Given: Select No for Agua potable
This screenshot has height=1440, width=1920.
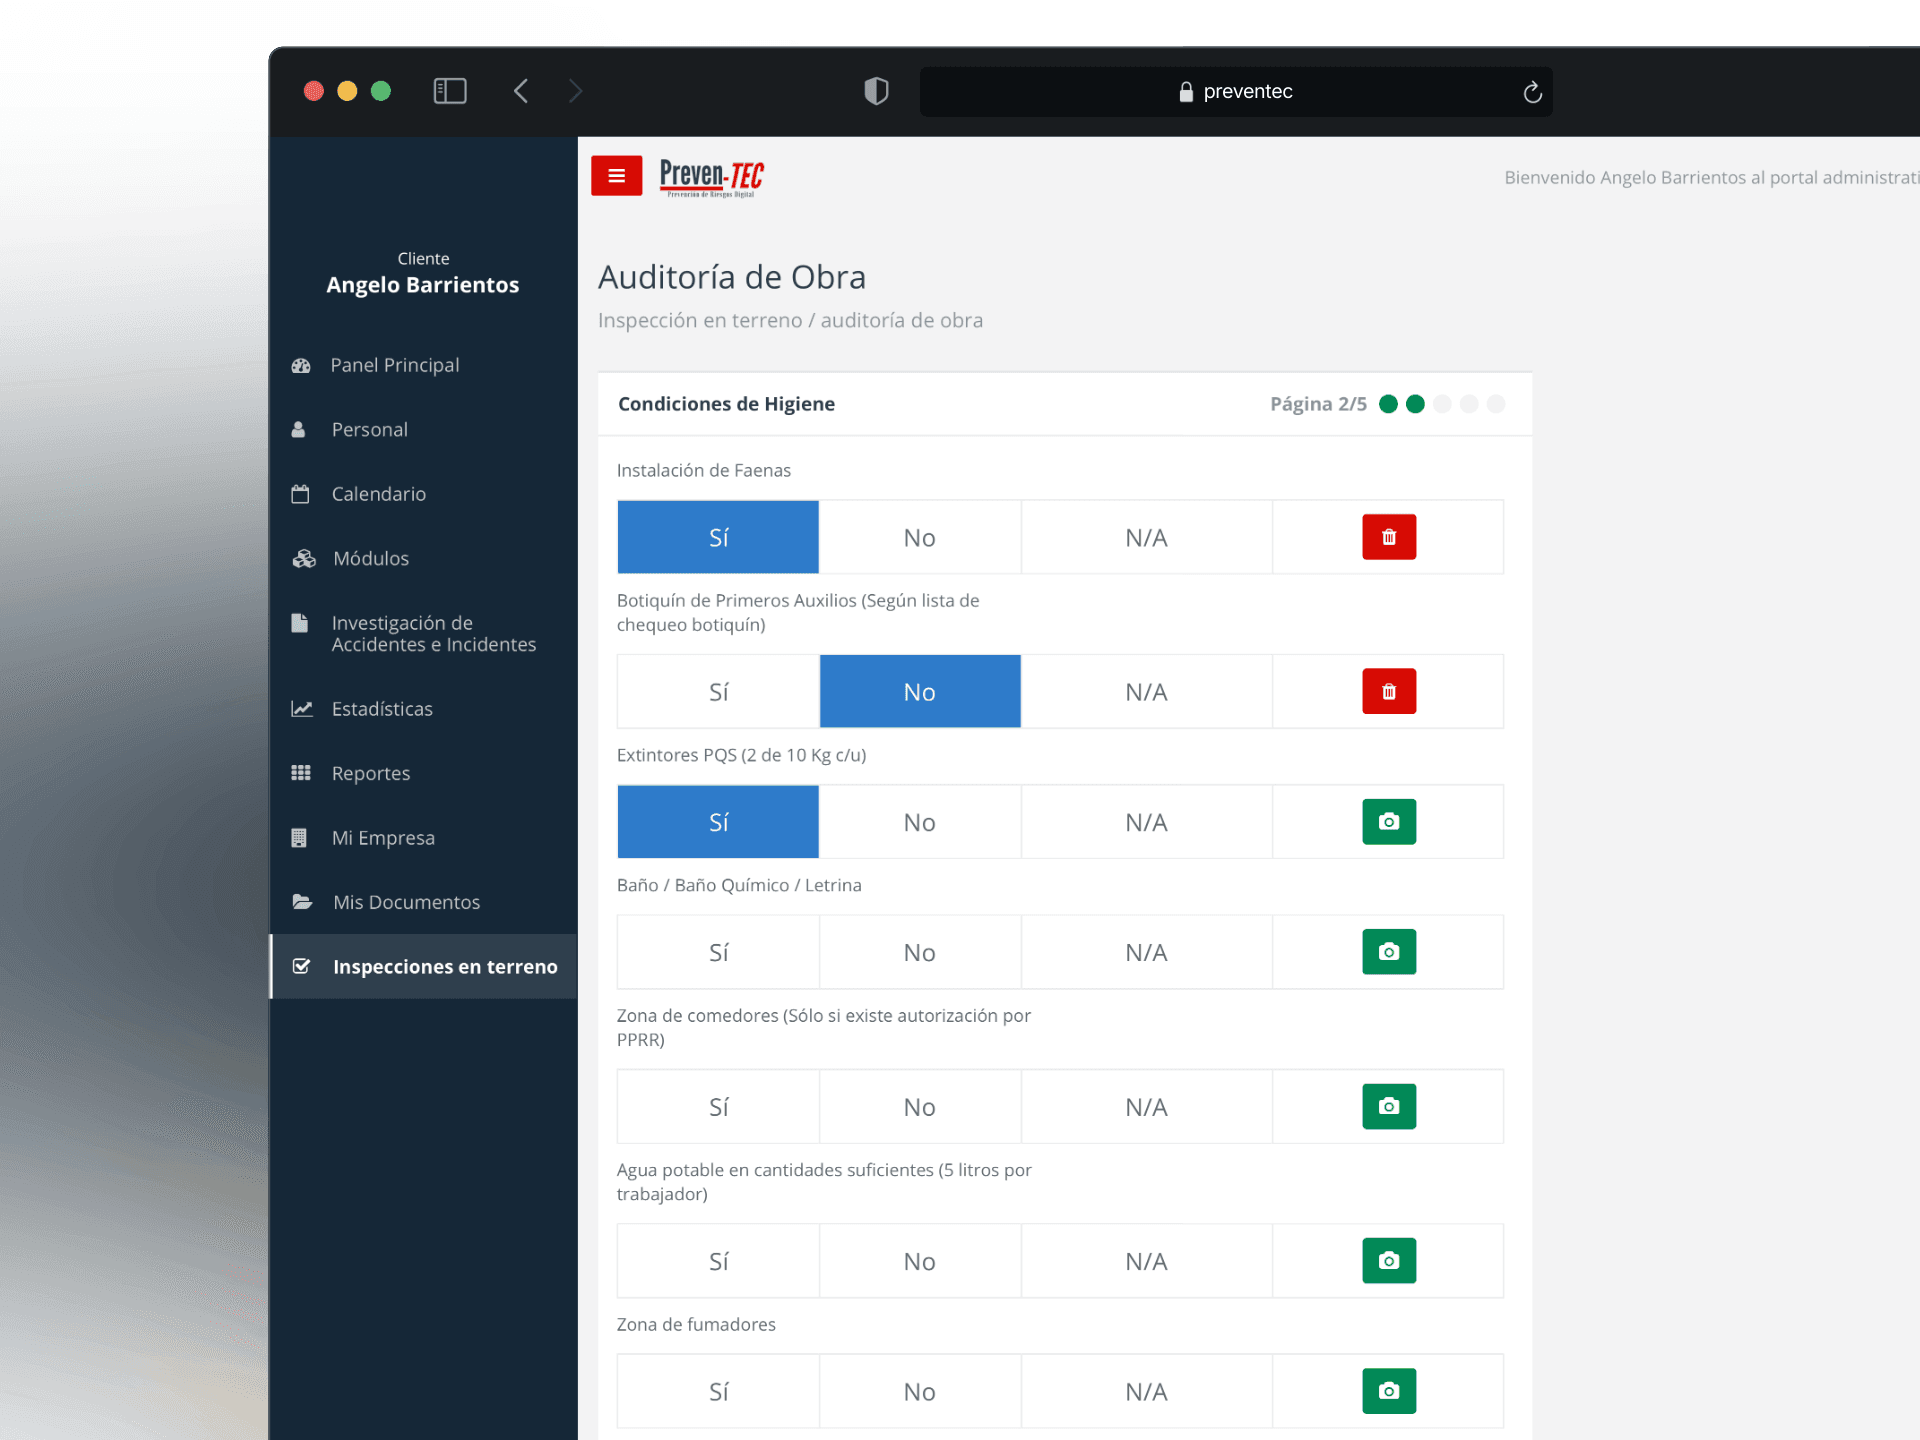Looking at the screenshot, I should point(920,1261).
